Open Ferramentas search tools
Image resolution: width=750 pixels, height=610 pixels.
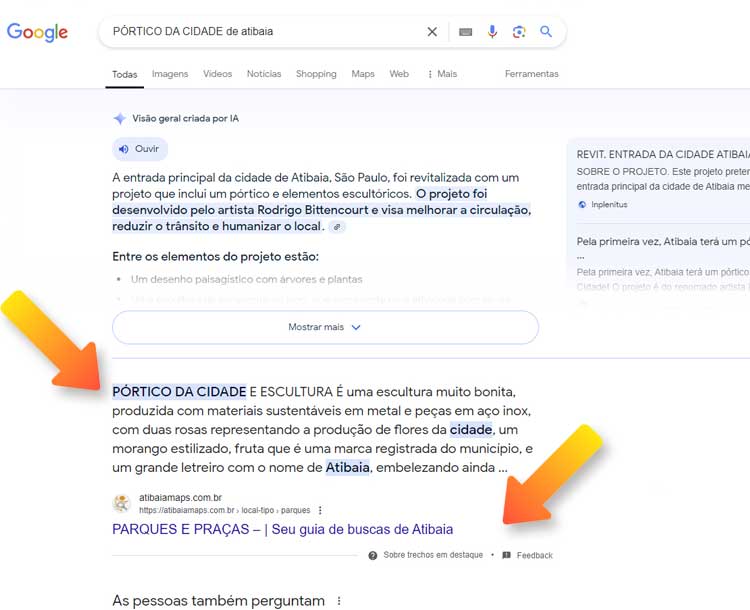(531, 74)
